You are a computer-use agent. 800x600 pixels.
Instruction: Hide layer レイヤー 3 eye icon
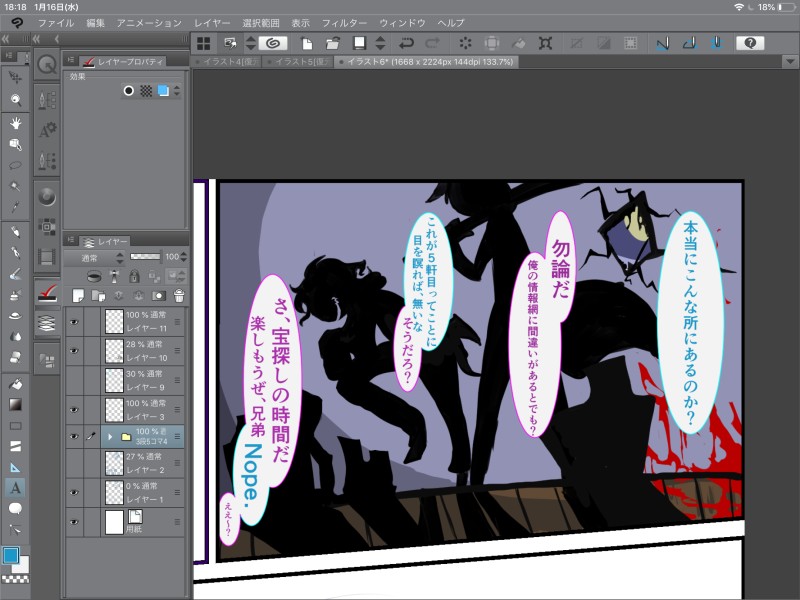[74, 409]
